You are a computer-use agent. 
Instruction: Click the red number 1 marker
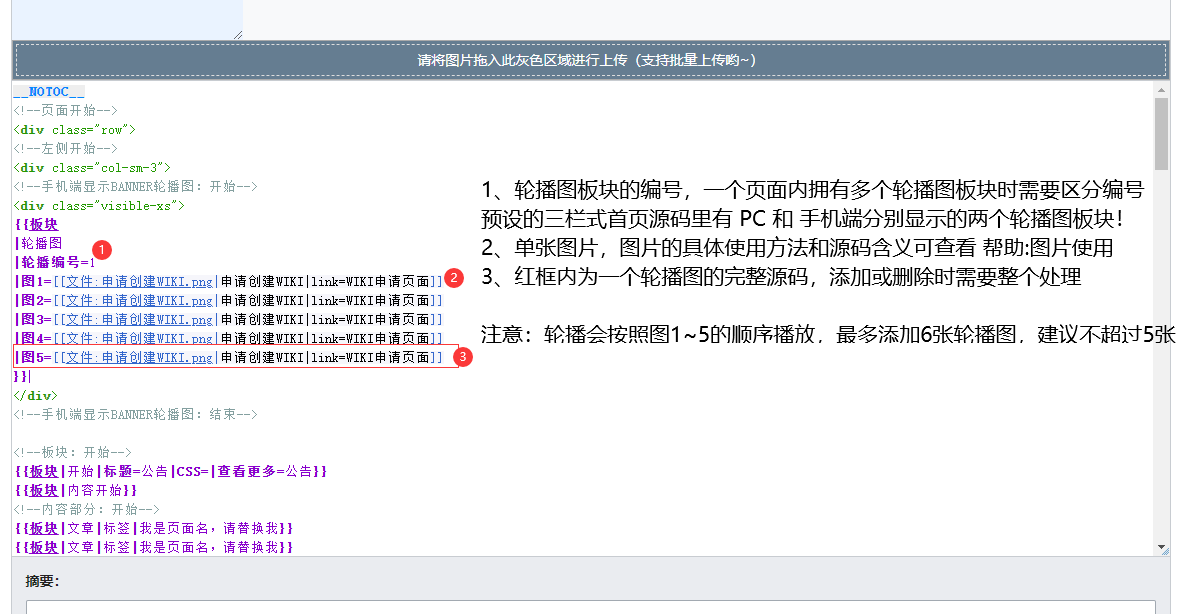(x=101, y=248)
